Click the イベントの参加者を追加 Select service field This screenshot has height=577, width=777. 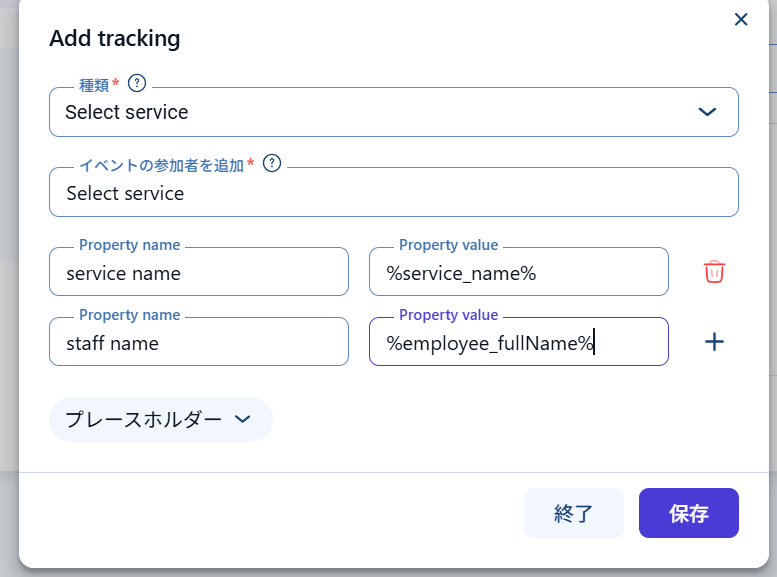click(x=393, y=193)
